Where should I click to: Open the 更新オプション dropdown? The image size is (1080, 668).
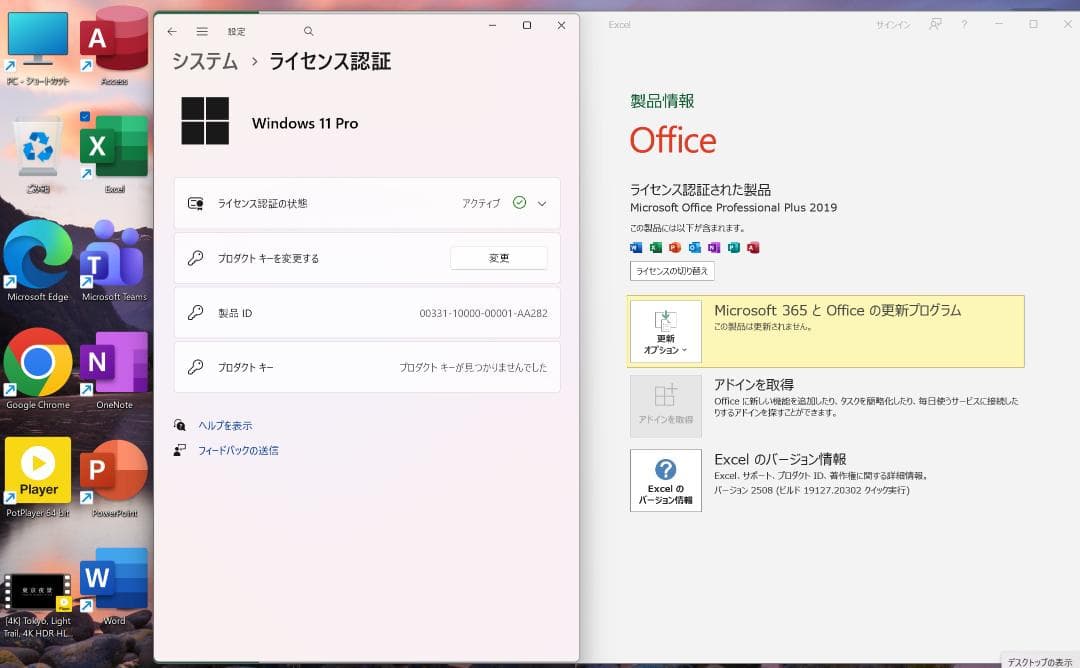[665, 331]
